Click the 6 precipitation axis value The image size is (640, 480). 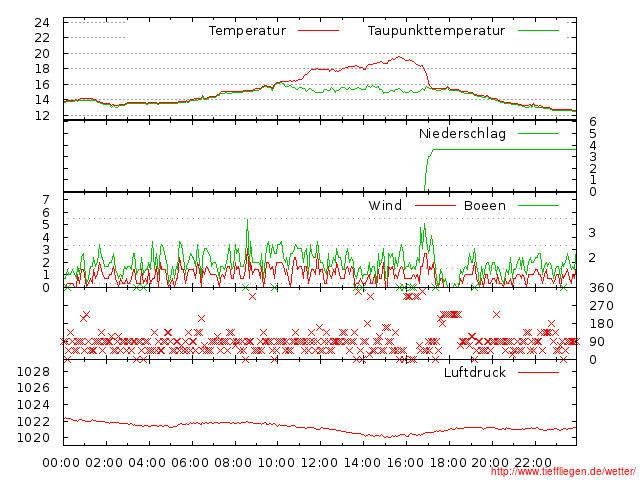pyautogui.click(x=593, y=122)
